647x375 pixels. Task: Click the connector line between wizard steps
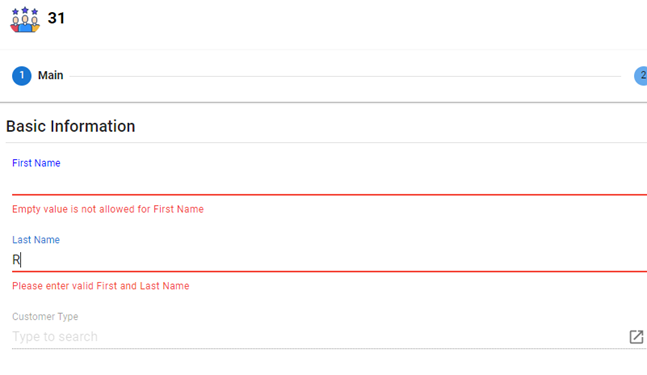345,76
